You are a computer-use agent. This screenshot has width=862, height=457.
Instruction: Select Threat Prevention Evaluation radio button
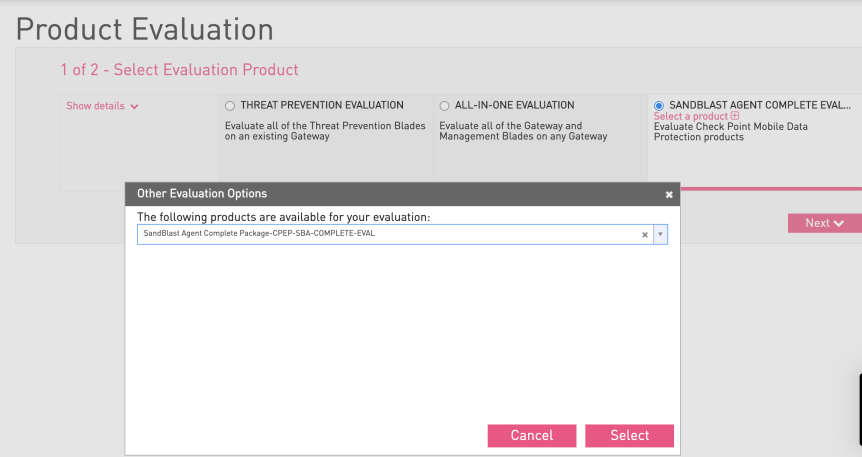230,106
